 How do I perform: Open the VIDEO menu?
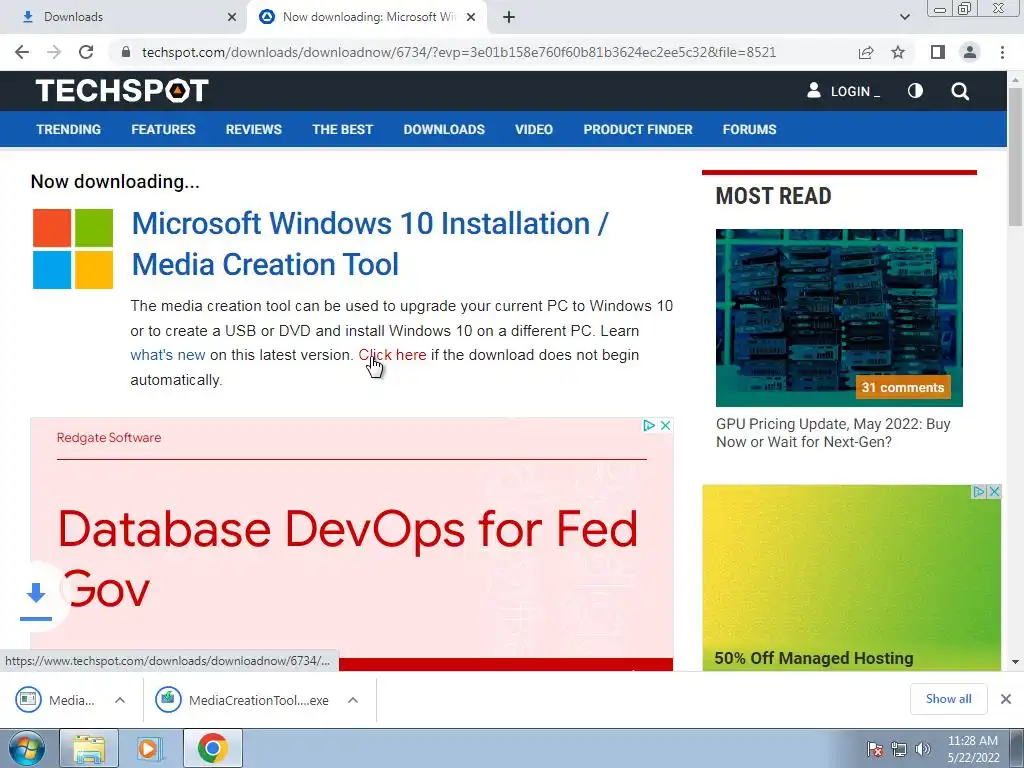coord(534,129)
